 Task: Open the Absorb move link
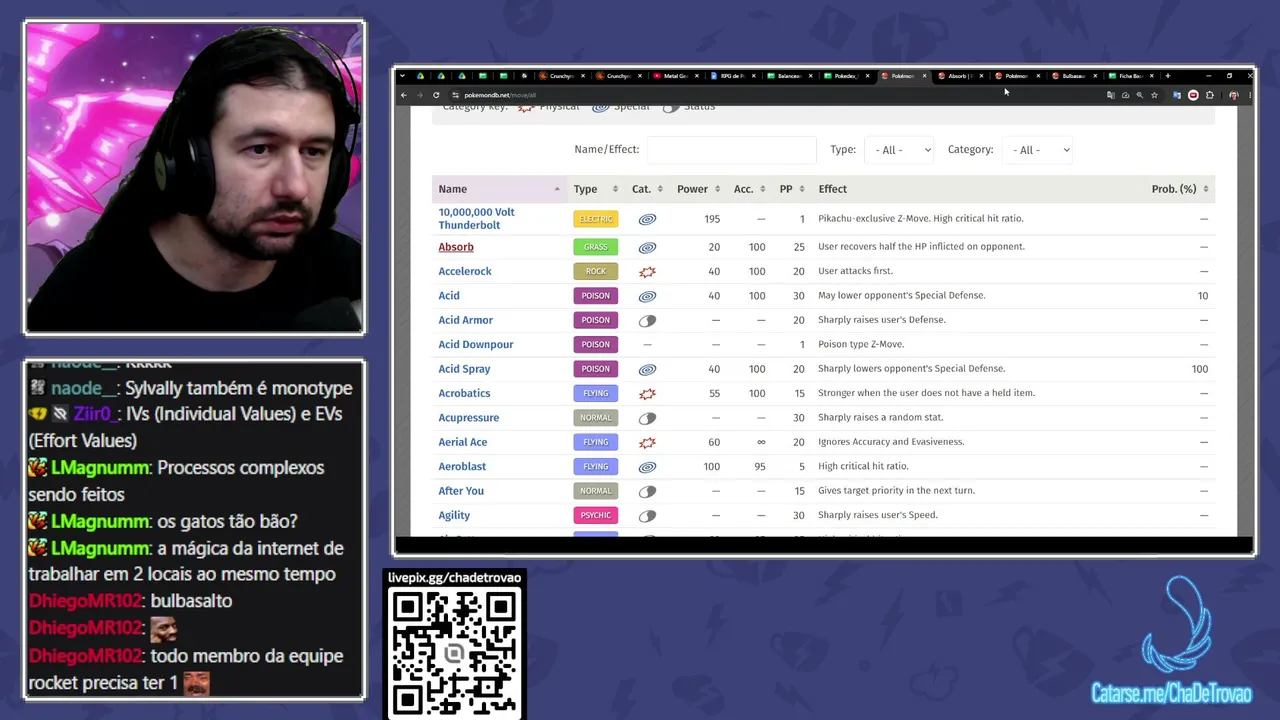(456, 247)
